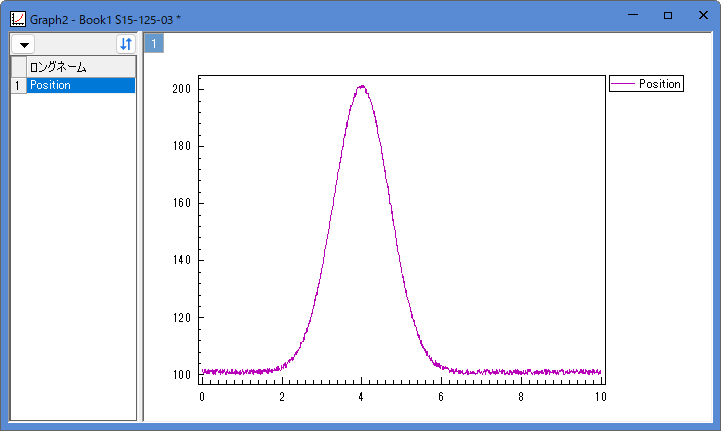
Task: Click the Position legend box
Action: click(x=646, y=84)
